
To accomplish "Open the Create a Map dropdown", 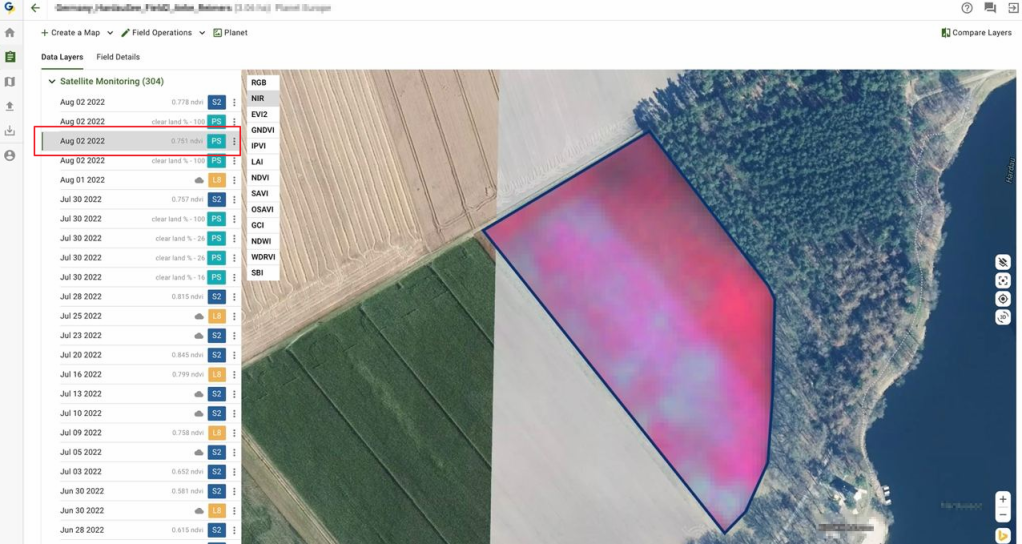I will [x=77, y=33].
